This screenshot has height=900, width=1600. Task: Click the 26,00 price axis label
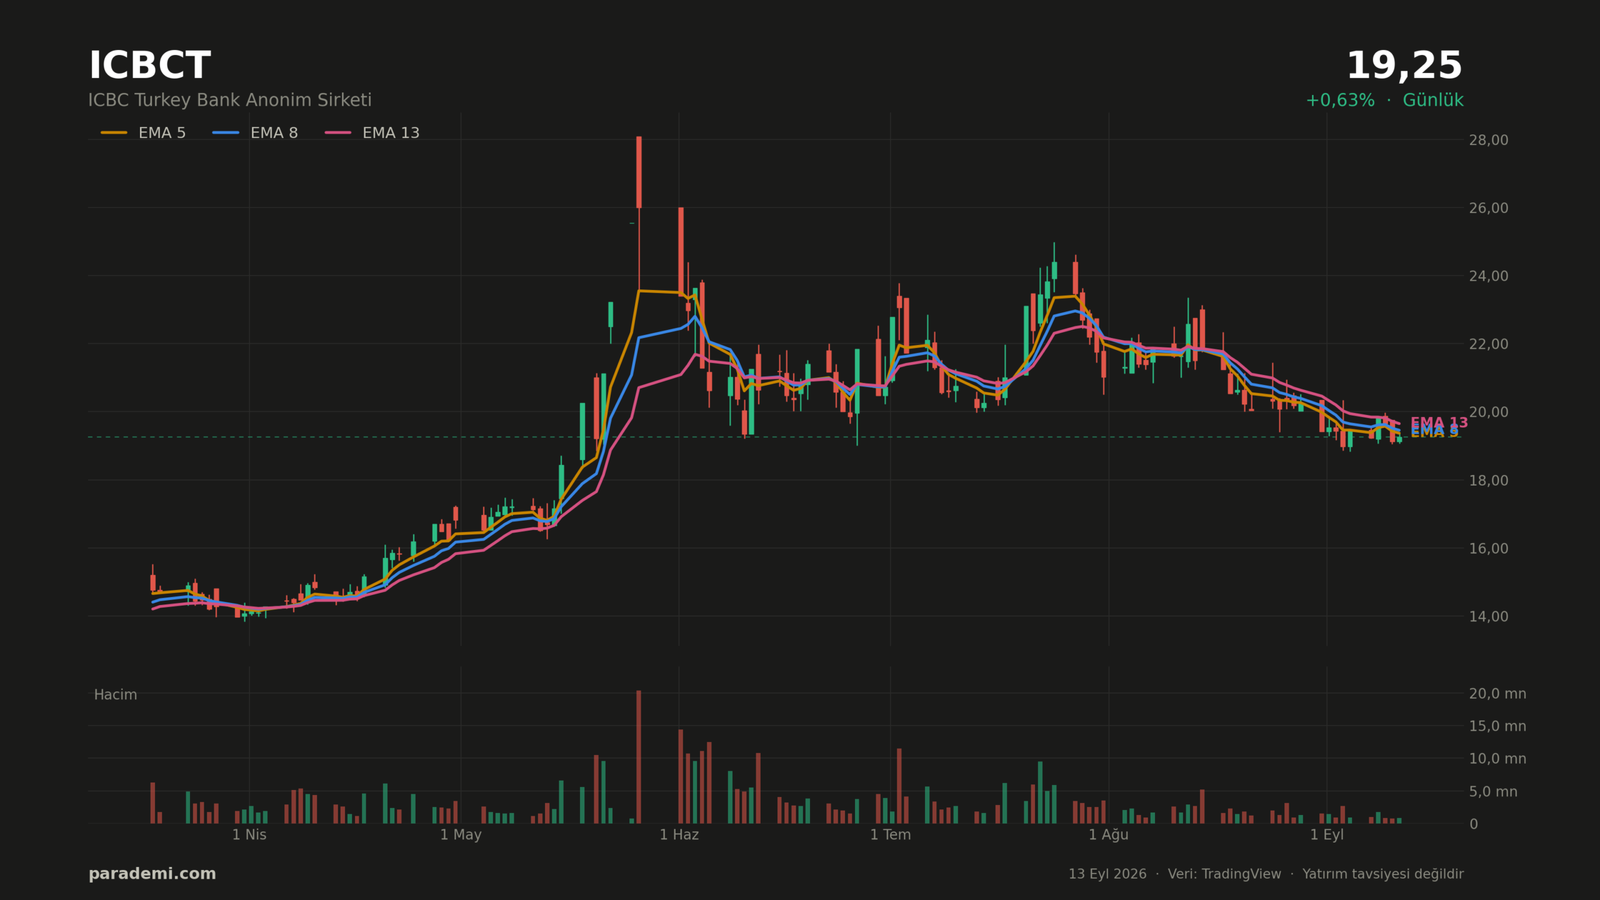(1488, 208)
